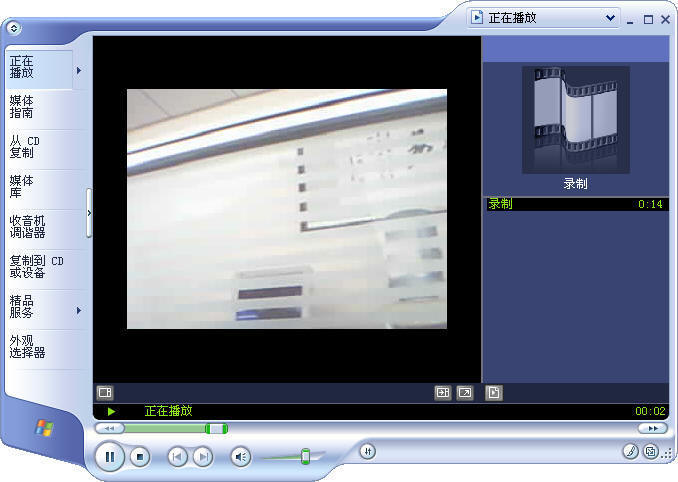Pause the video playback

[x=110, y=457]
